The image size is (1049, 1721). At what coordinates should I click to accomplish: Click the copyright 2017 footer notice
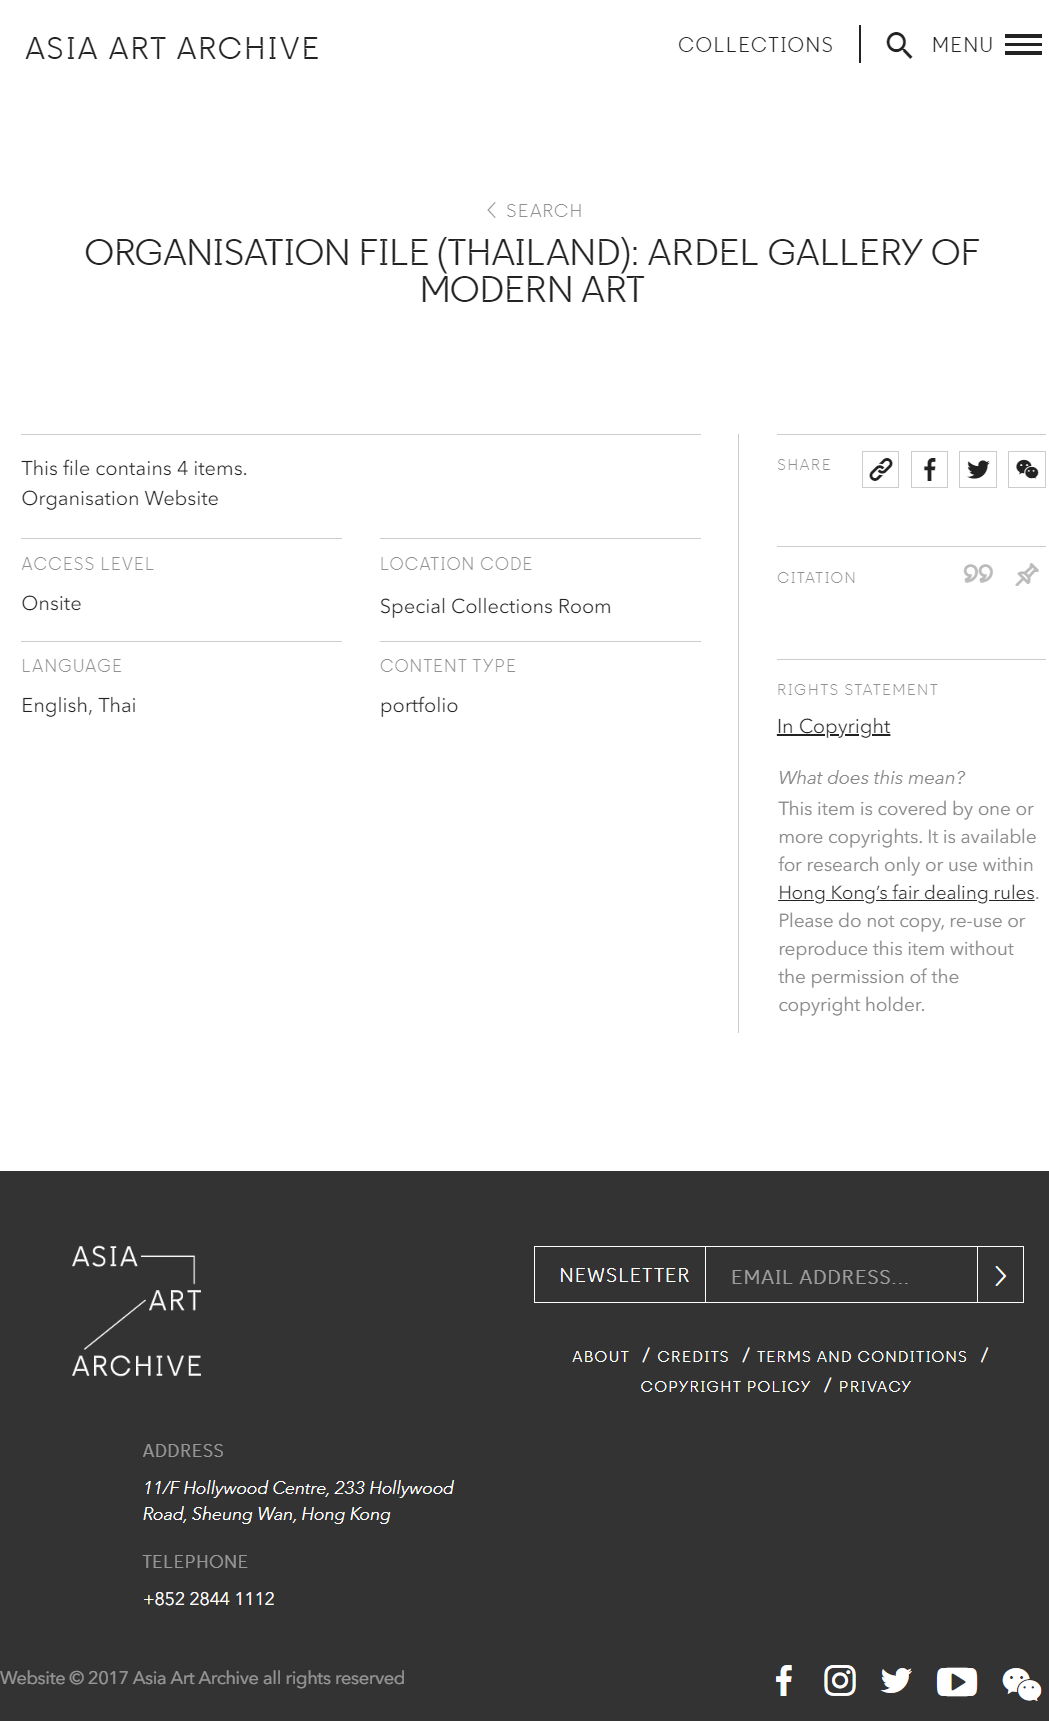(202, 1677)
